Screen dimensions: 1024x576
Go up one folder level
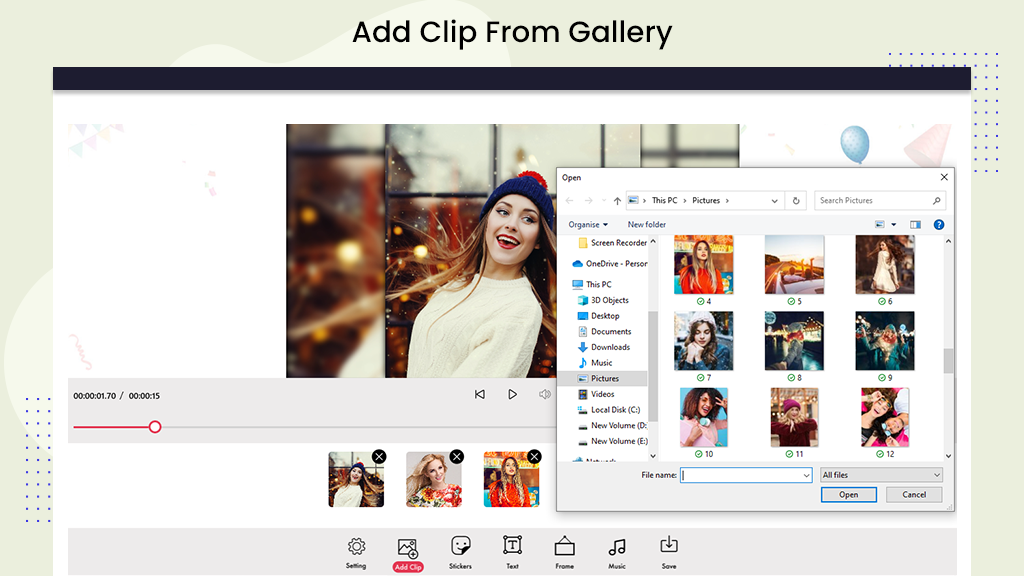(x=617, y=200)
